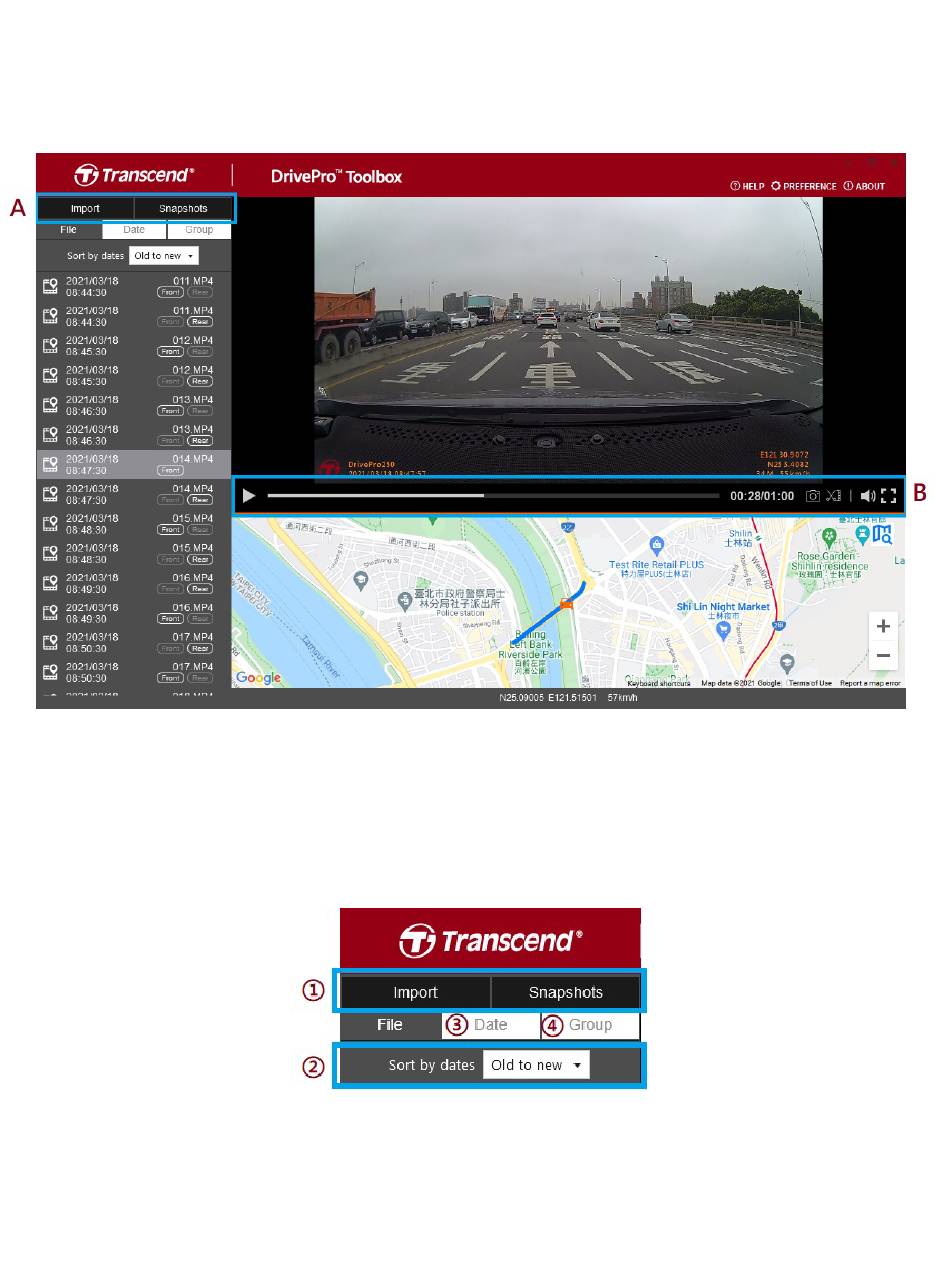The width and height of the screenshot is (950, 1267).
Task: Zoom in on the Google map
Action: pos(883,627)
